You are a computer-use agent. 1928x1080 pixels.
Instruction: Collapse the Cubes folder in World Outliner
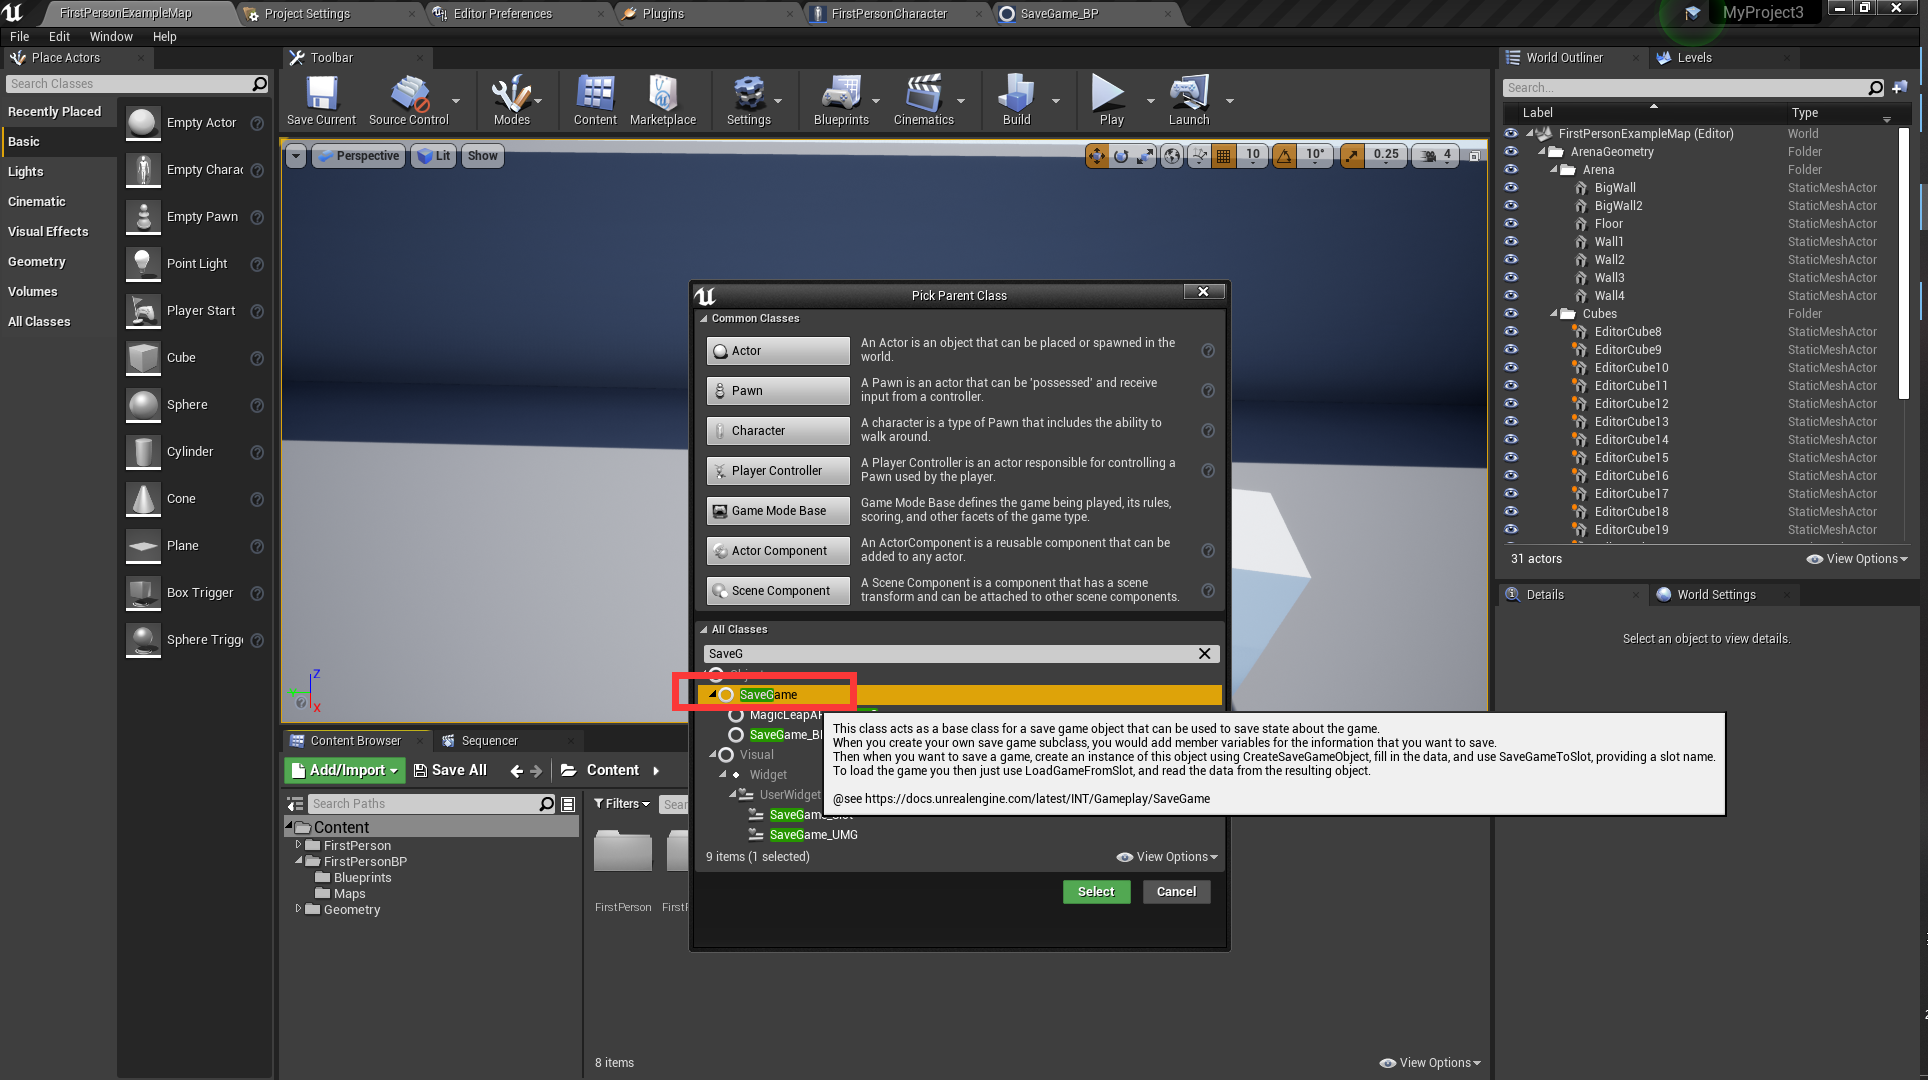(1553, 314)
